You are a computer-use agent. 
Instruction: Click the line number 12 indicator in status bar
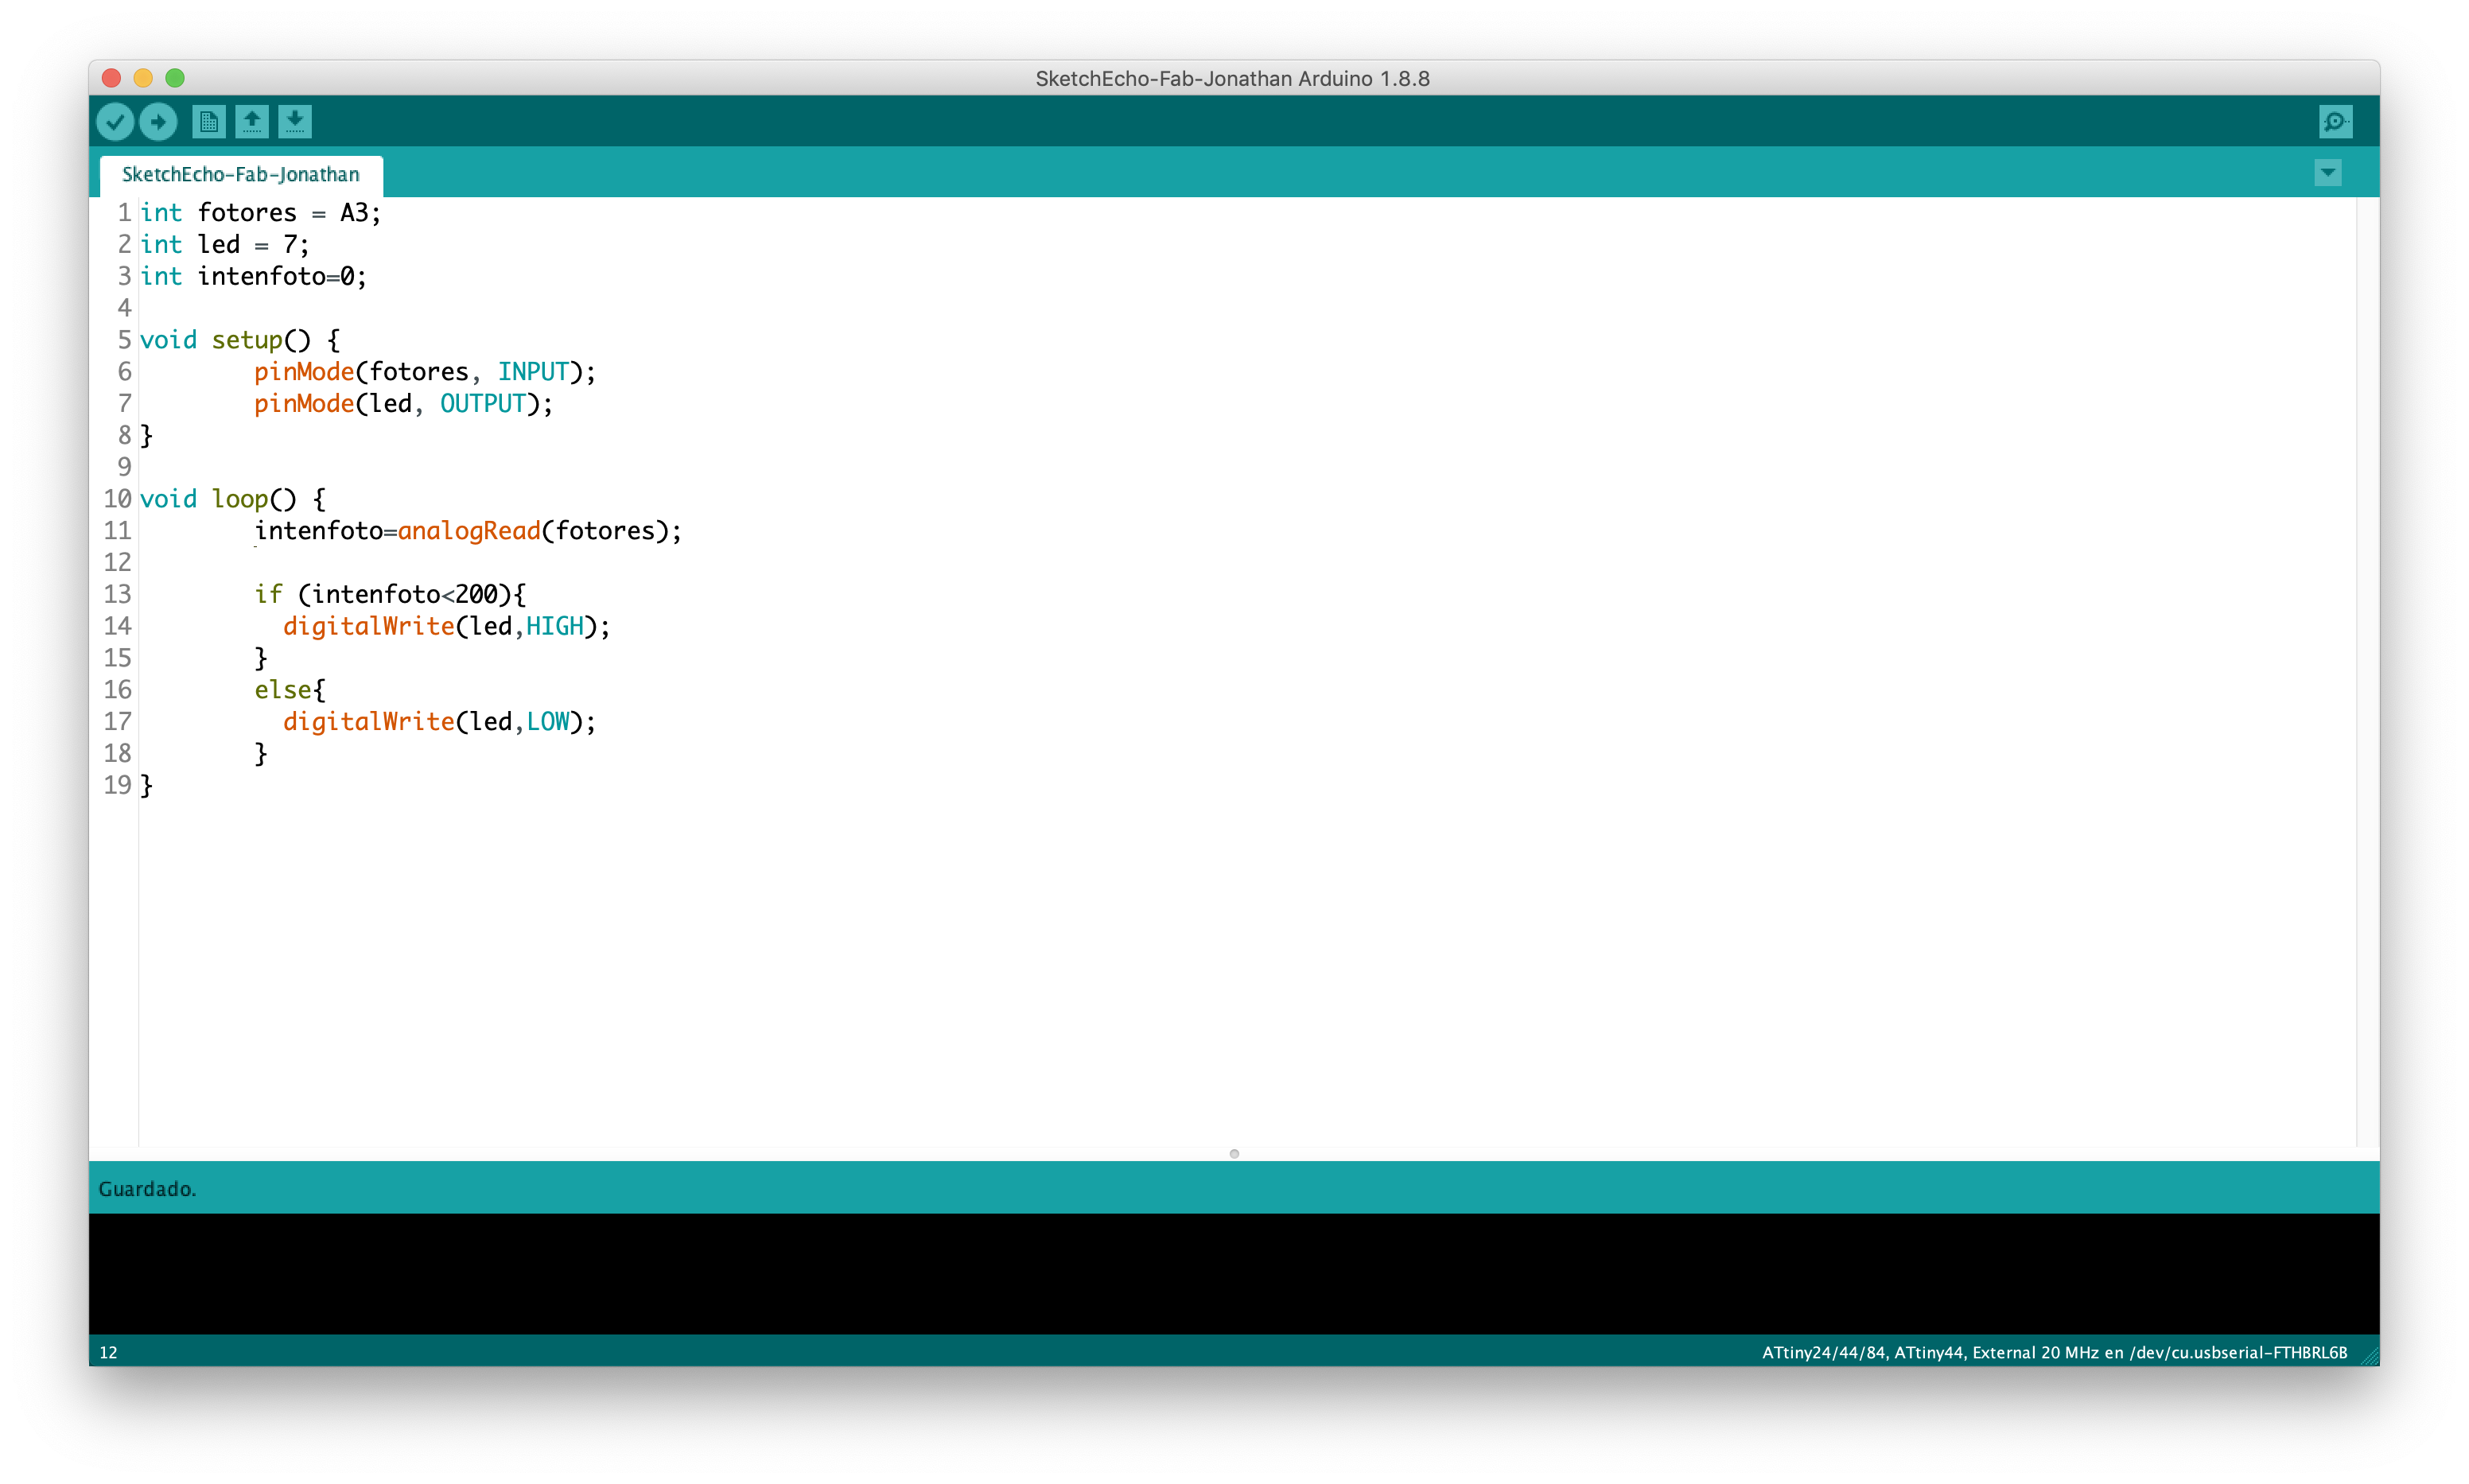(x=108, y=1353)
